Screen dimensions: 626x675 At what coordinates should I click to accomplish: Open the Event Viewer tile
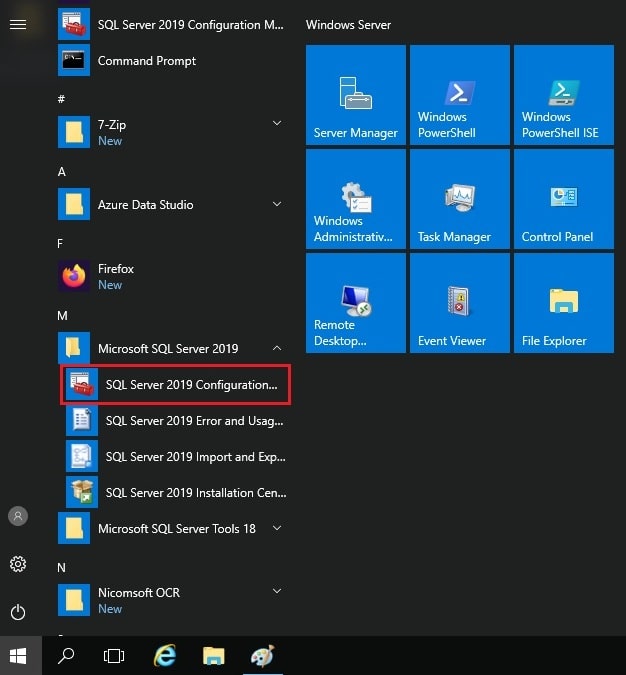click(460, 303)
